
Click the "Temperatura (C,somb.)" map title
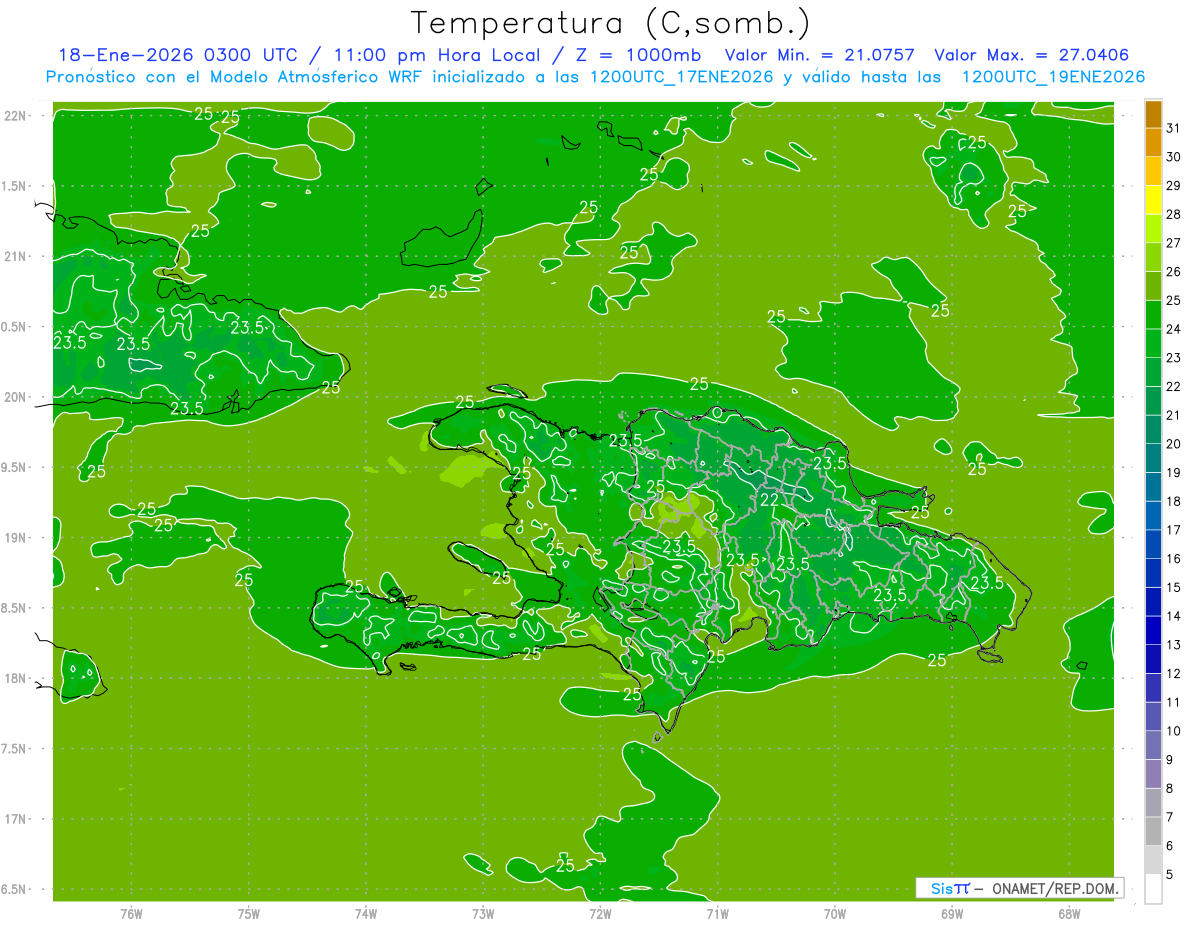pos(609,23)
